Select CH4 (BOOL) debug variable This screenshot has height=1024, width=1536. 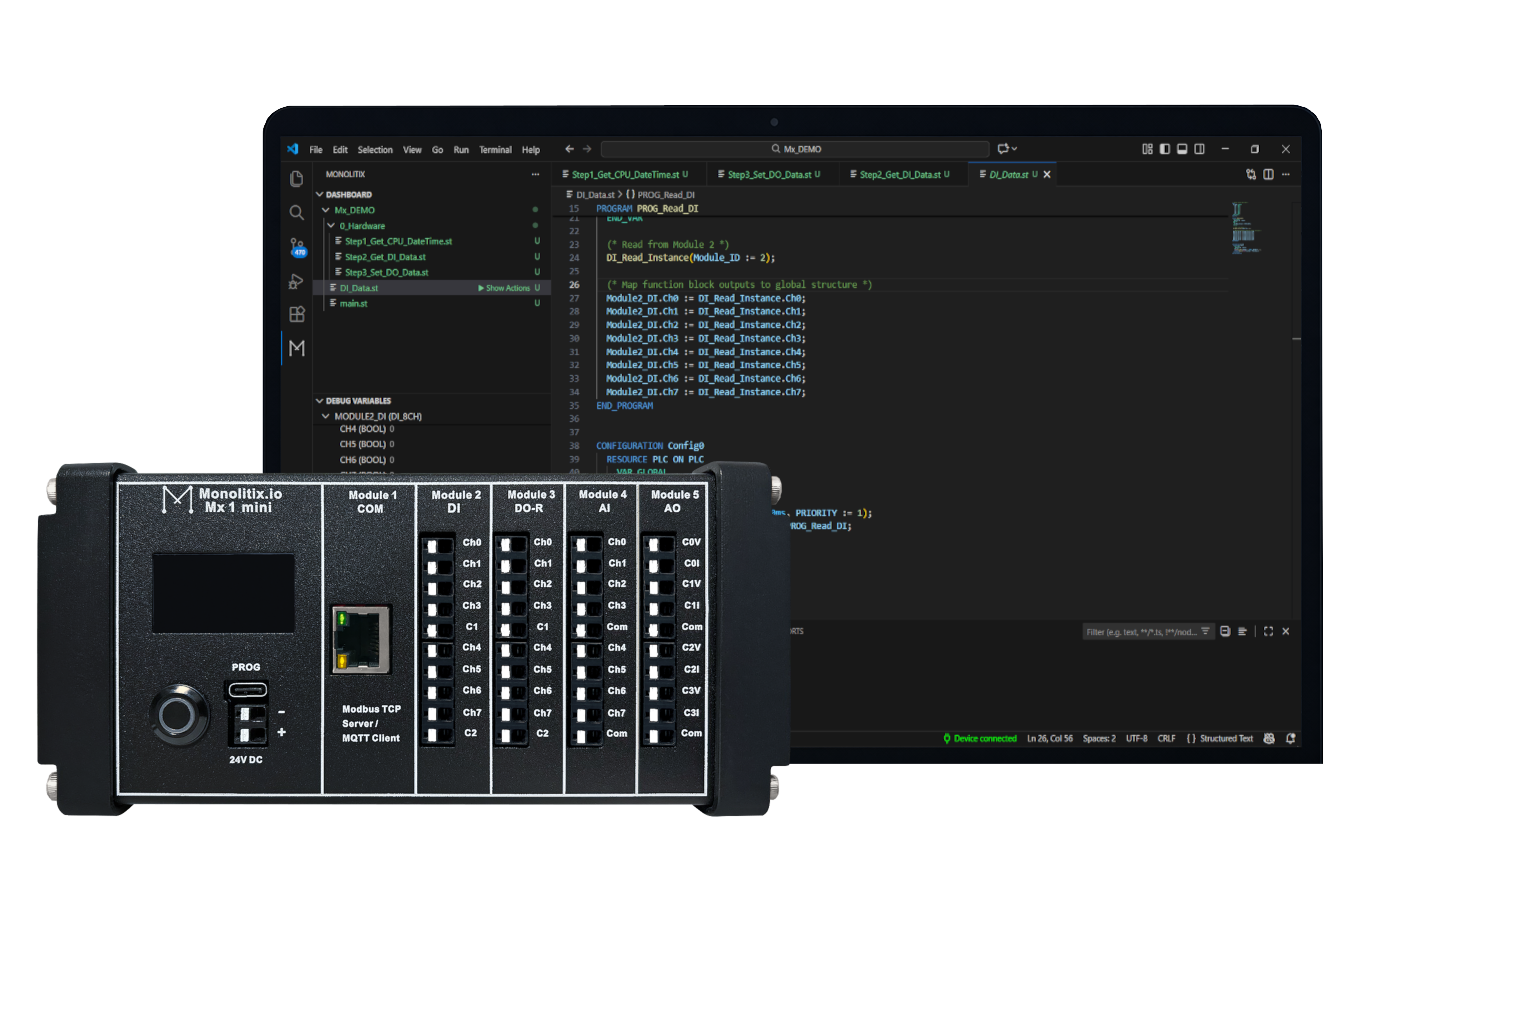[367, 429]
